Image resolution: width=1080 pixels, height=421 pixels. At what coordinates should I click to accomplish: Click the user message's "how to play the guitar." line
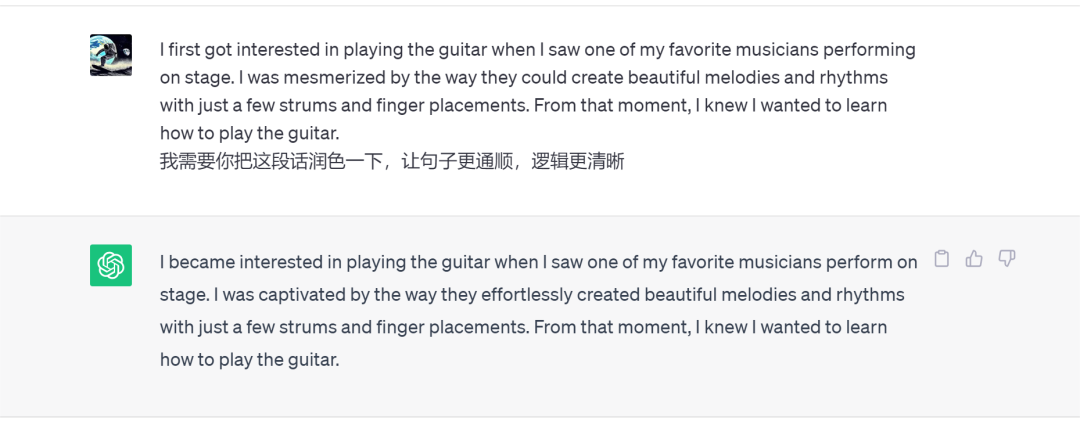coord(250,133)
